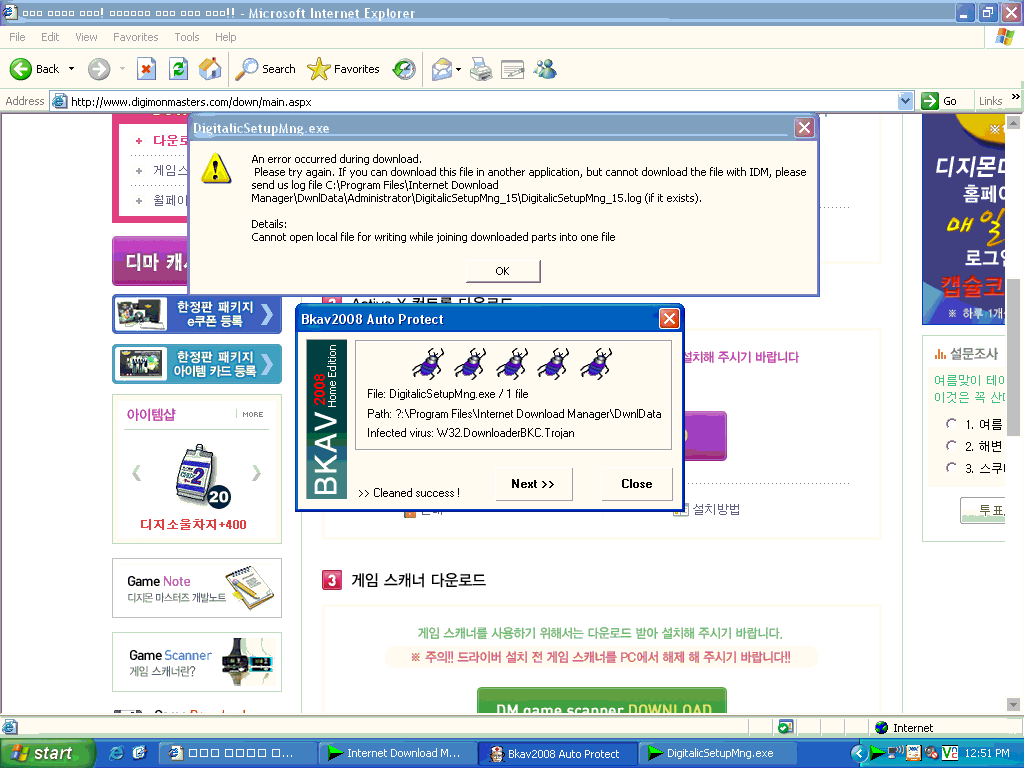
Task: Click the vertical scrollbar thumb
Action: (1014, 357)
